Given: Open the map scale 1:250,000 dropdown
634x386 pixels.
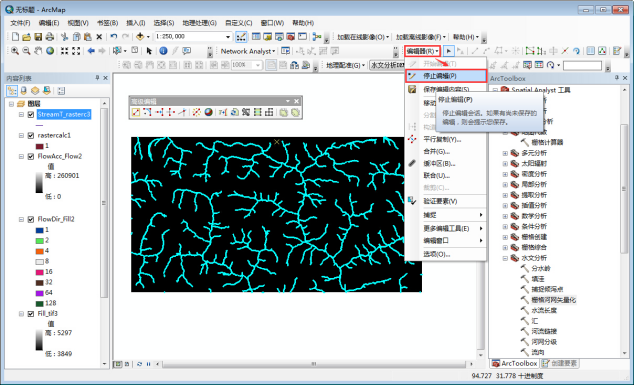Looking at the screenshot, I should coord(228,37).
